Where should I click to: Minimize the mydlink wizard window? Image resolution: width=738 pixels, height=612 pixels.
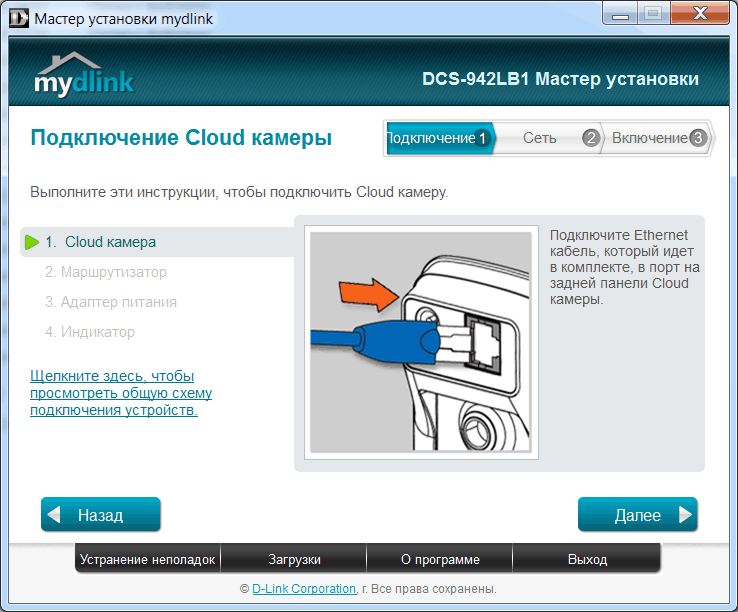(620, 14)
